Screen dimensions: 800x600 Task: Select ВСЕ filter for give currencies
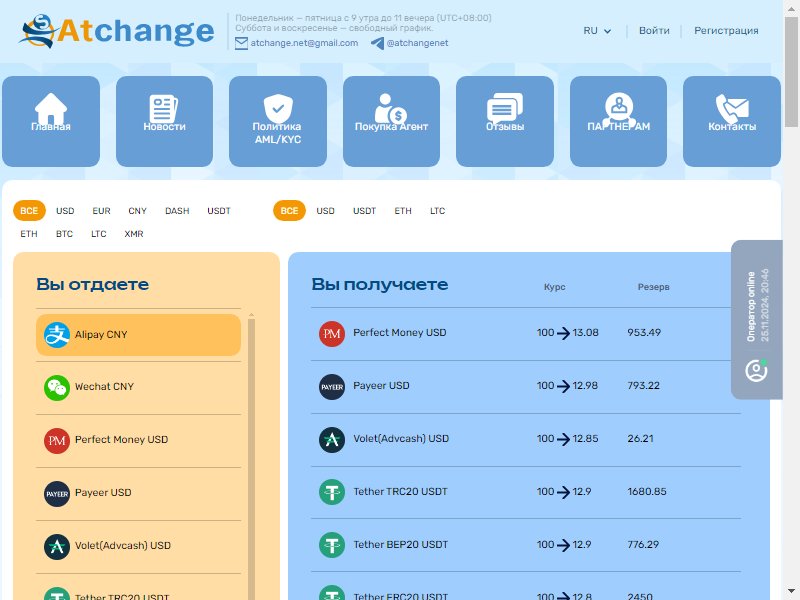[x=29, y=211]
